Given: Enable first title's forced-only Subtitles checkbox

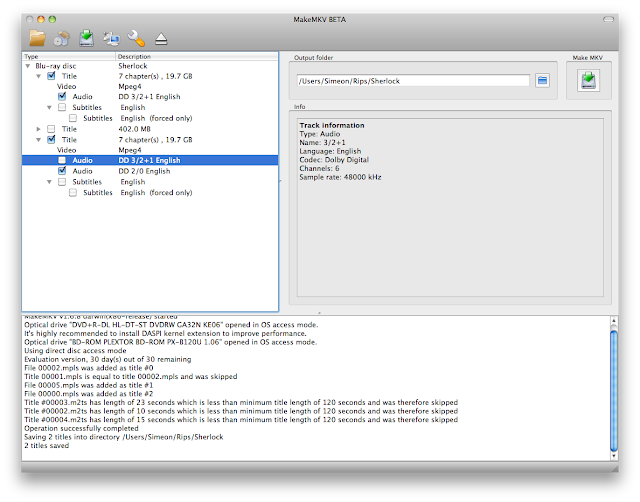Looking at the screenshot, I should [x=73, y=118].
